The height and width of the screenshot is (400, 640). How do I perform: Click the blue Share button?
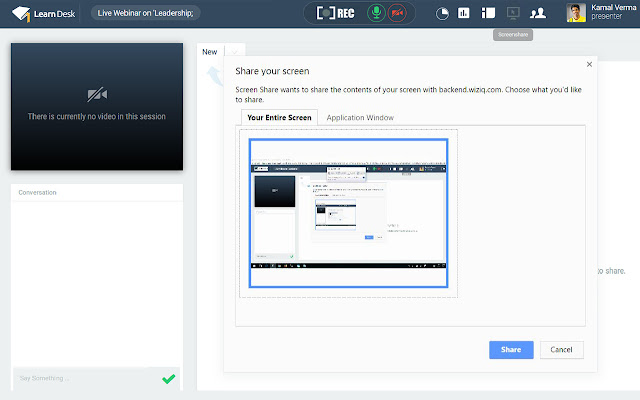click(x=511, y=350)
